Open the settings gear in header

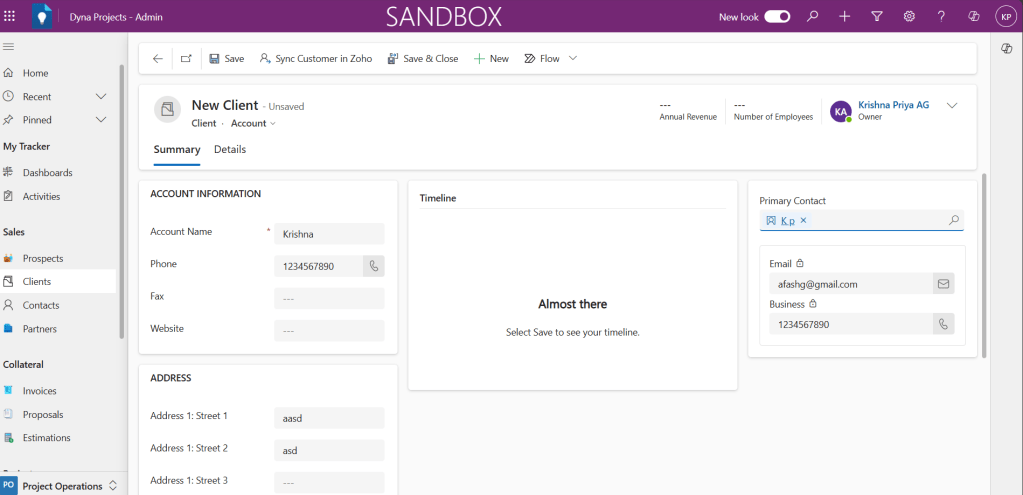coord(909,17)
